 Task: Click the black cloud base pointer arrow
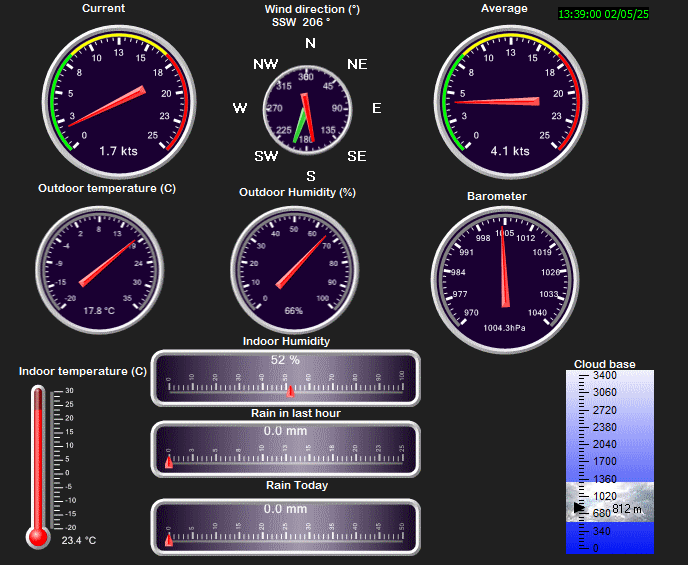[x=579, y=508]
